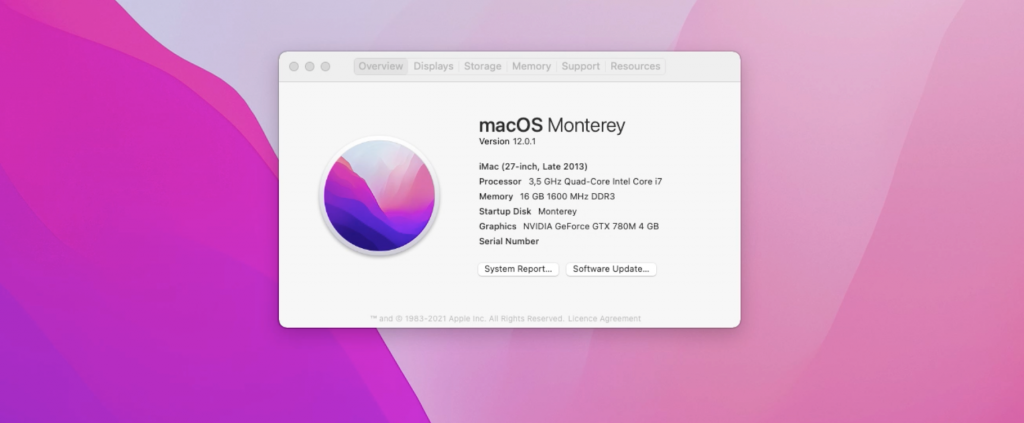Close the About This Mac window

click(x=294, y=66)
